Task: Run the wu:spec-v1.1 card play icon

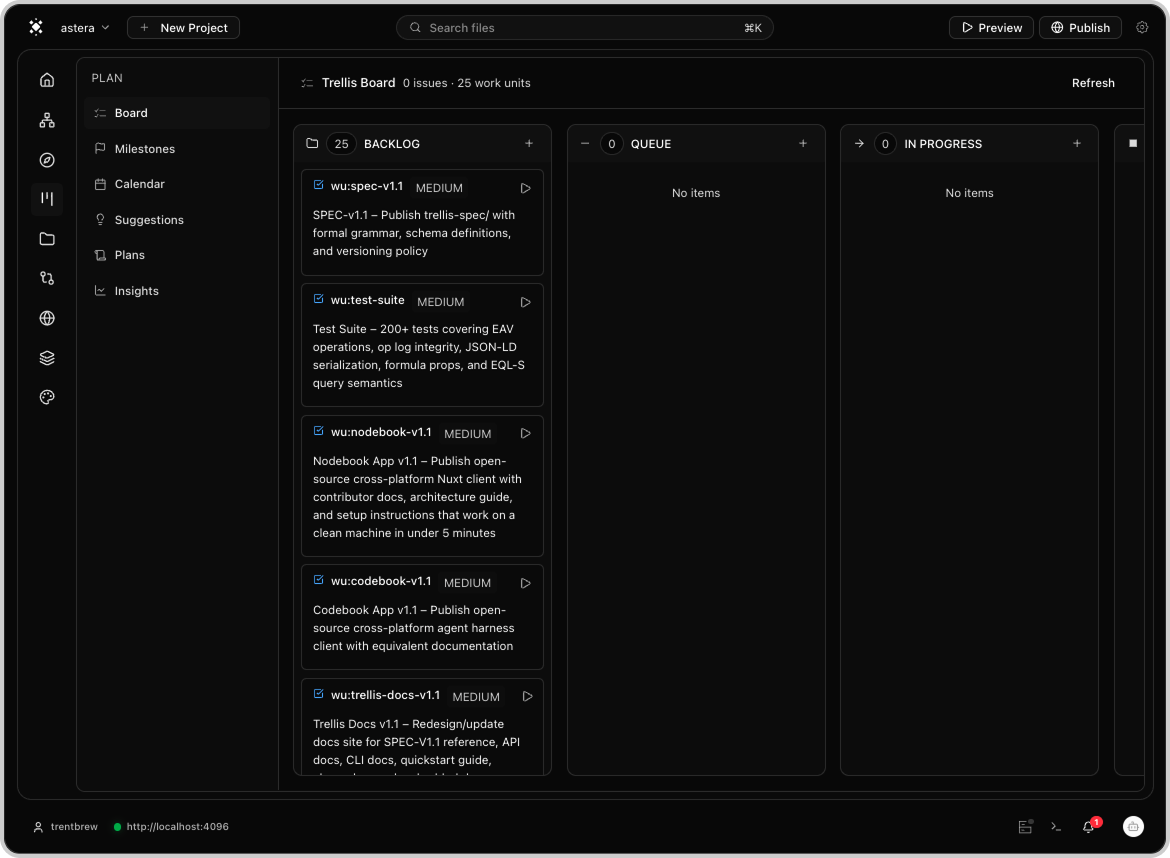Action: (x=525, y=188)
